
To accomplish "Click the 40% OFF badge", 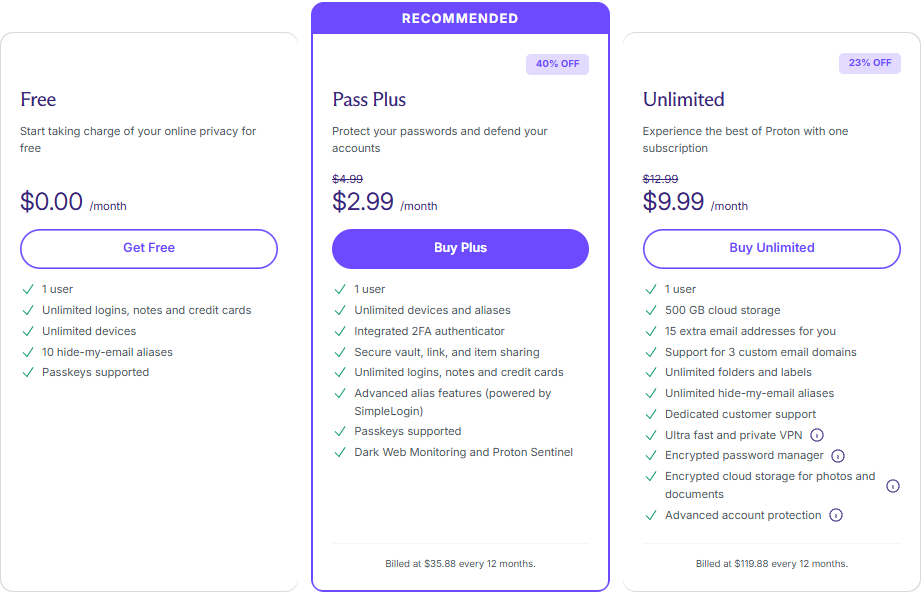I will [x=557, y=63].
